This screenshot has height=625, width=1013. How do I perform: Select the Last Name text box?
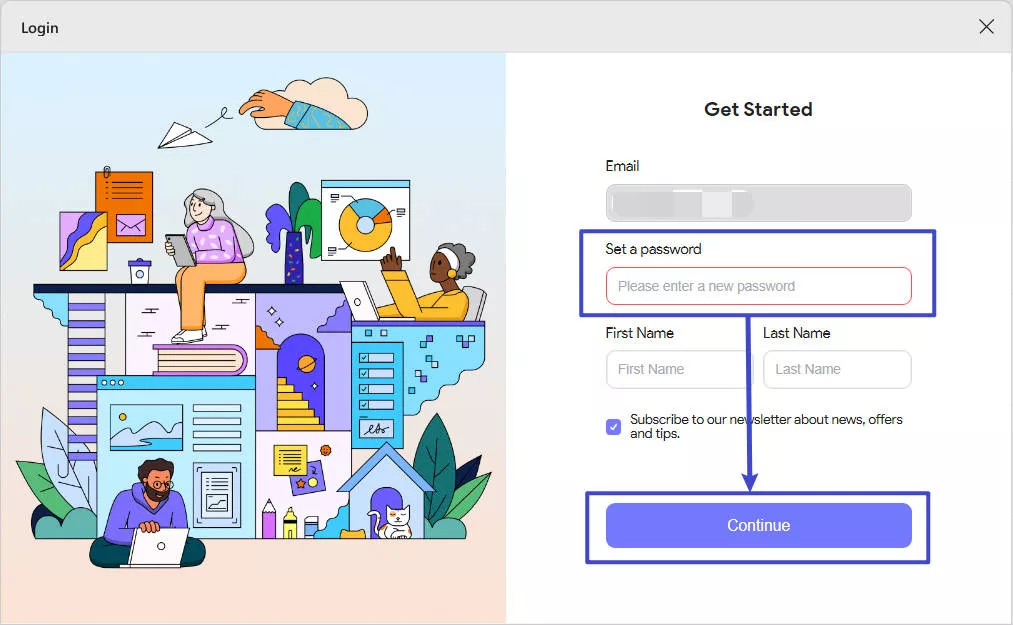(837, 369)
